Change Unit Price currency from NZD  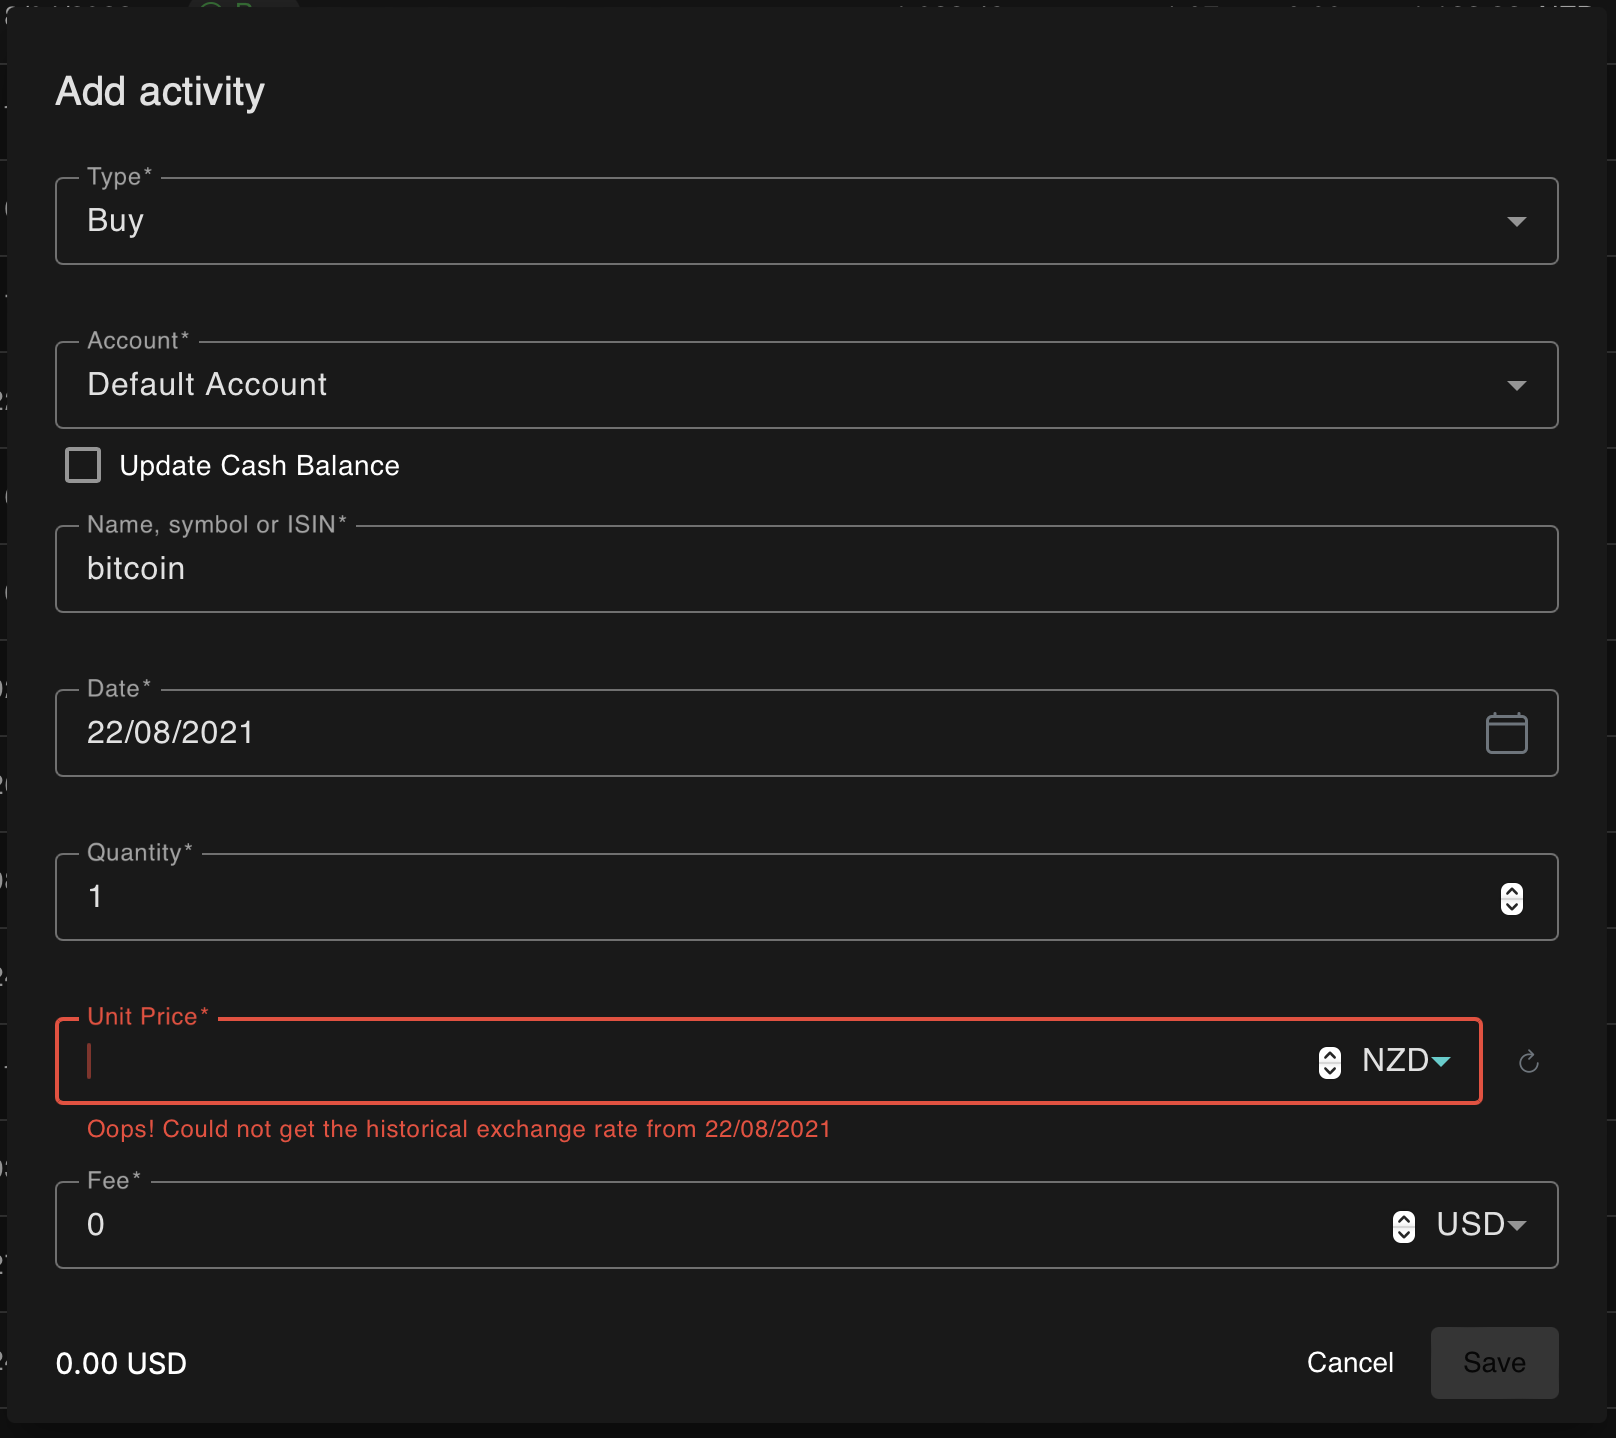click(1404, 1061)
